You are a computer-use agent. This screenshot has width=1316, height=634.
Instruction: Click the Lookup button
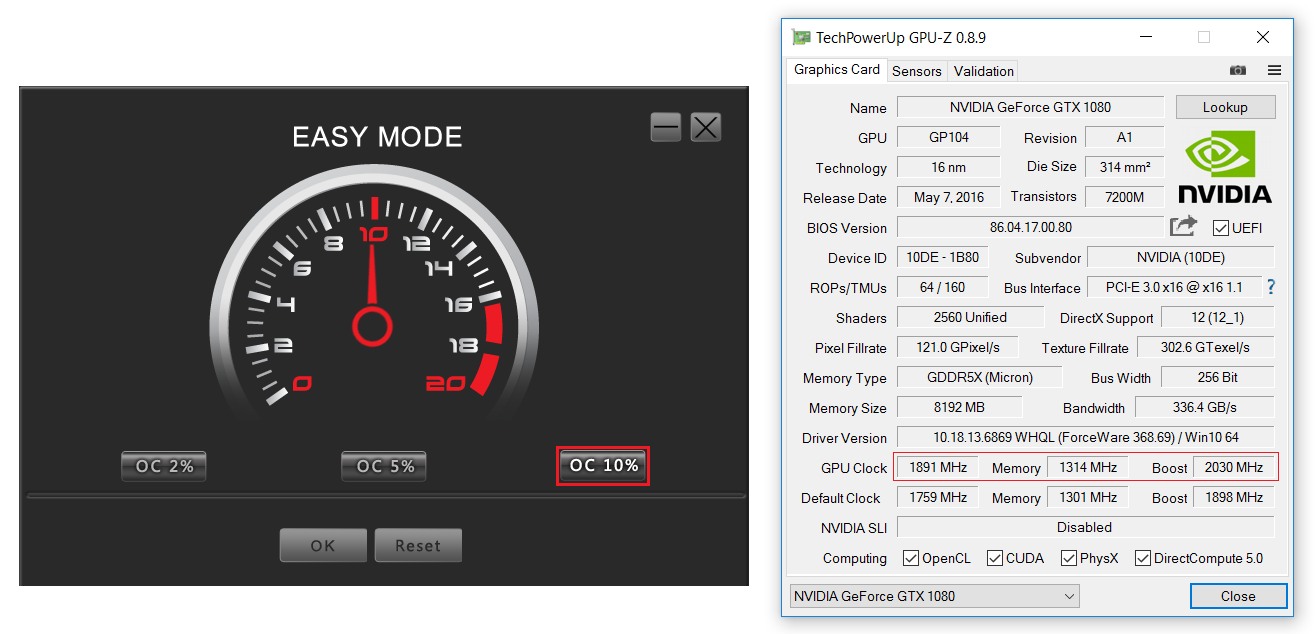(x=1225, y=107)
